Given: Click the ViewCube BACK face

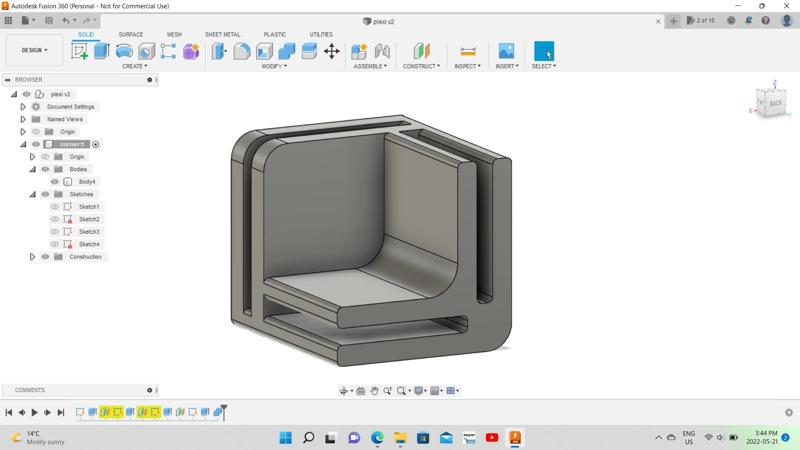Looking at the screenshot, I should [775, 102].
